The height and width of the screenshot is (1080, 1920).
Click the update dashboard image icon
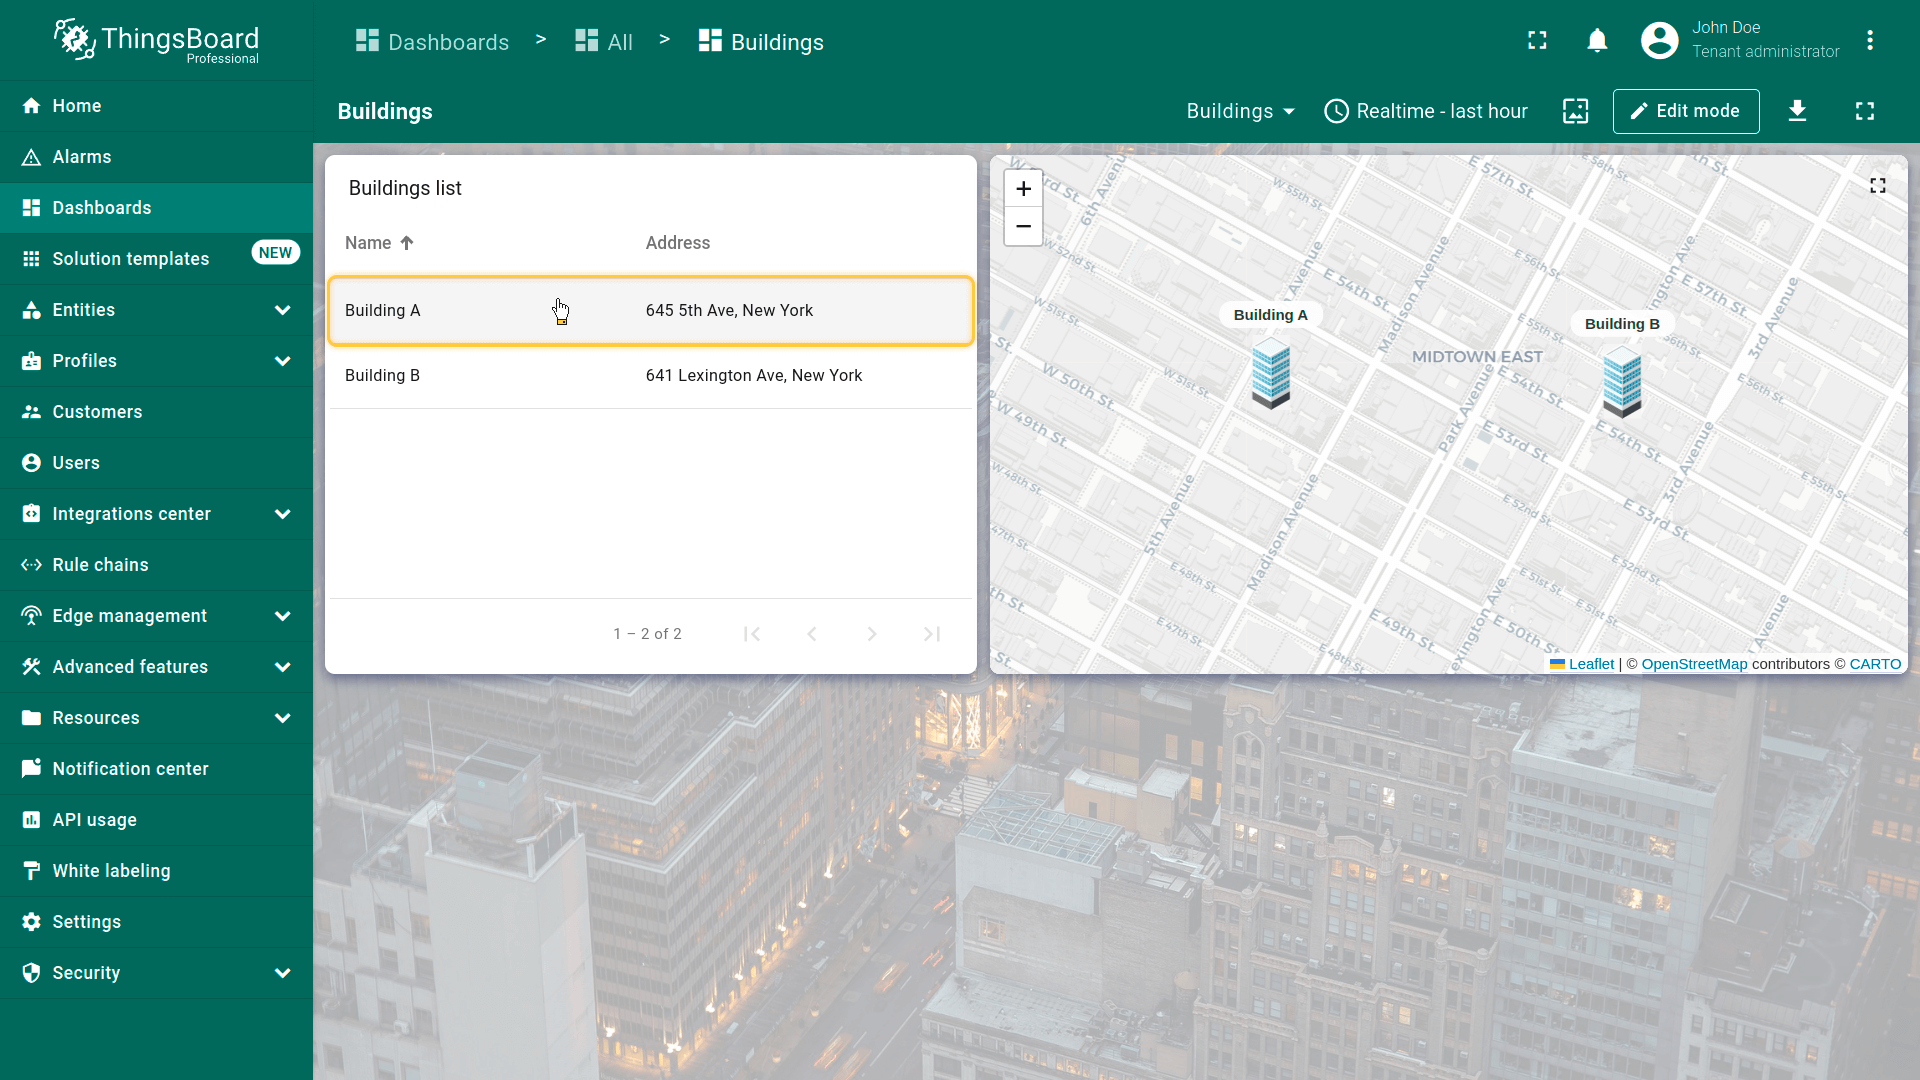point(1575,111)
